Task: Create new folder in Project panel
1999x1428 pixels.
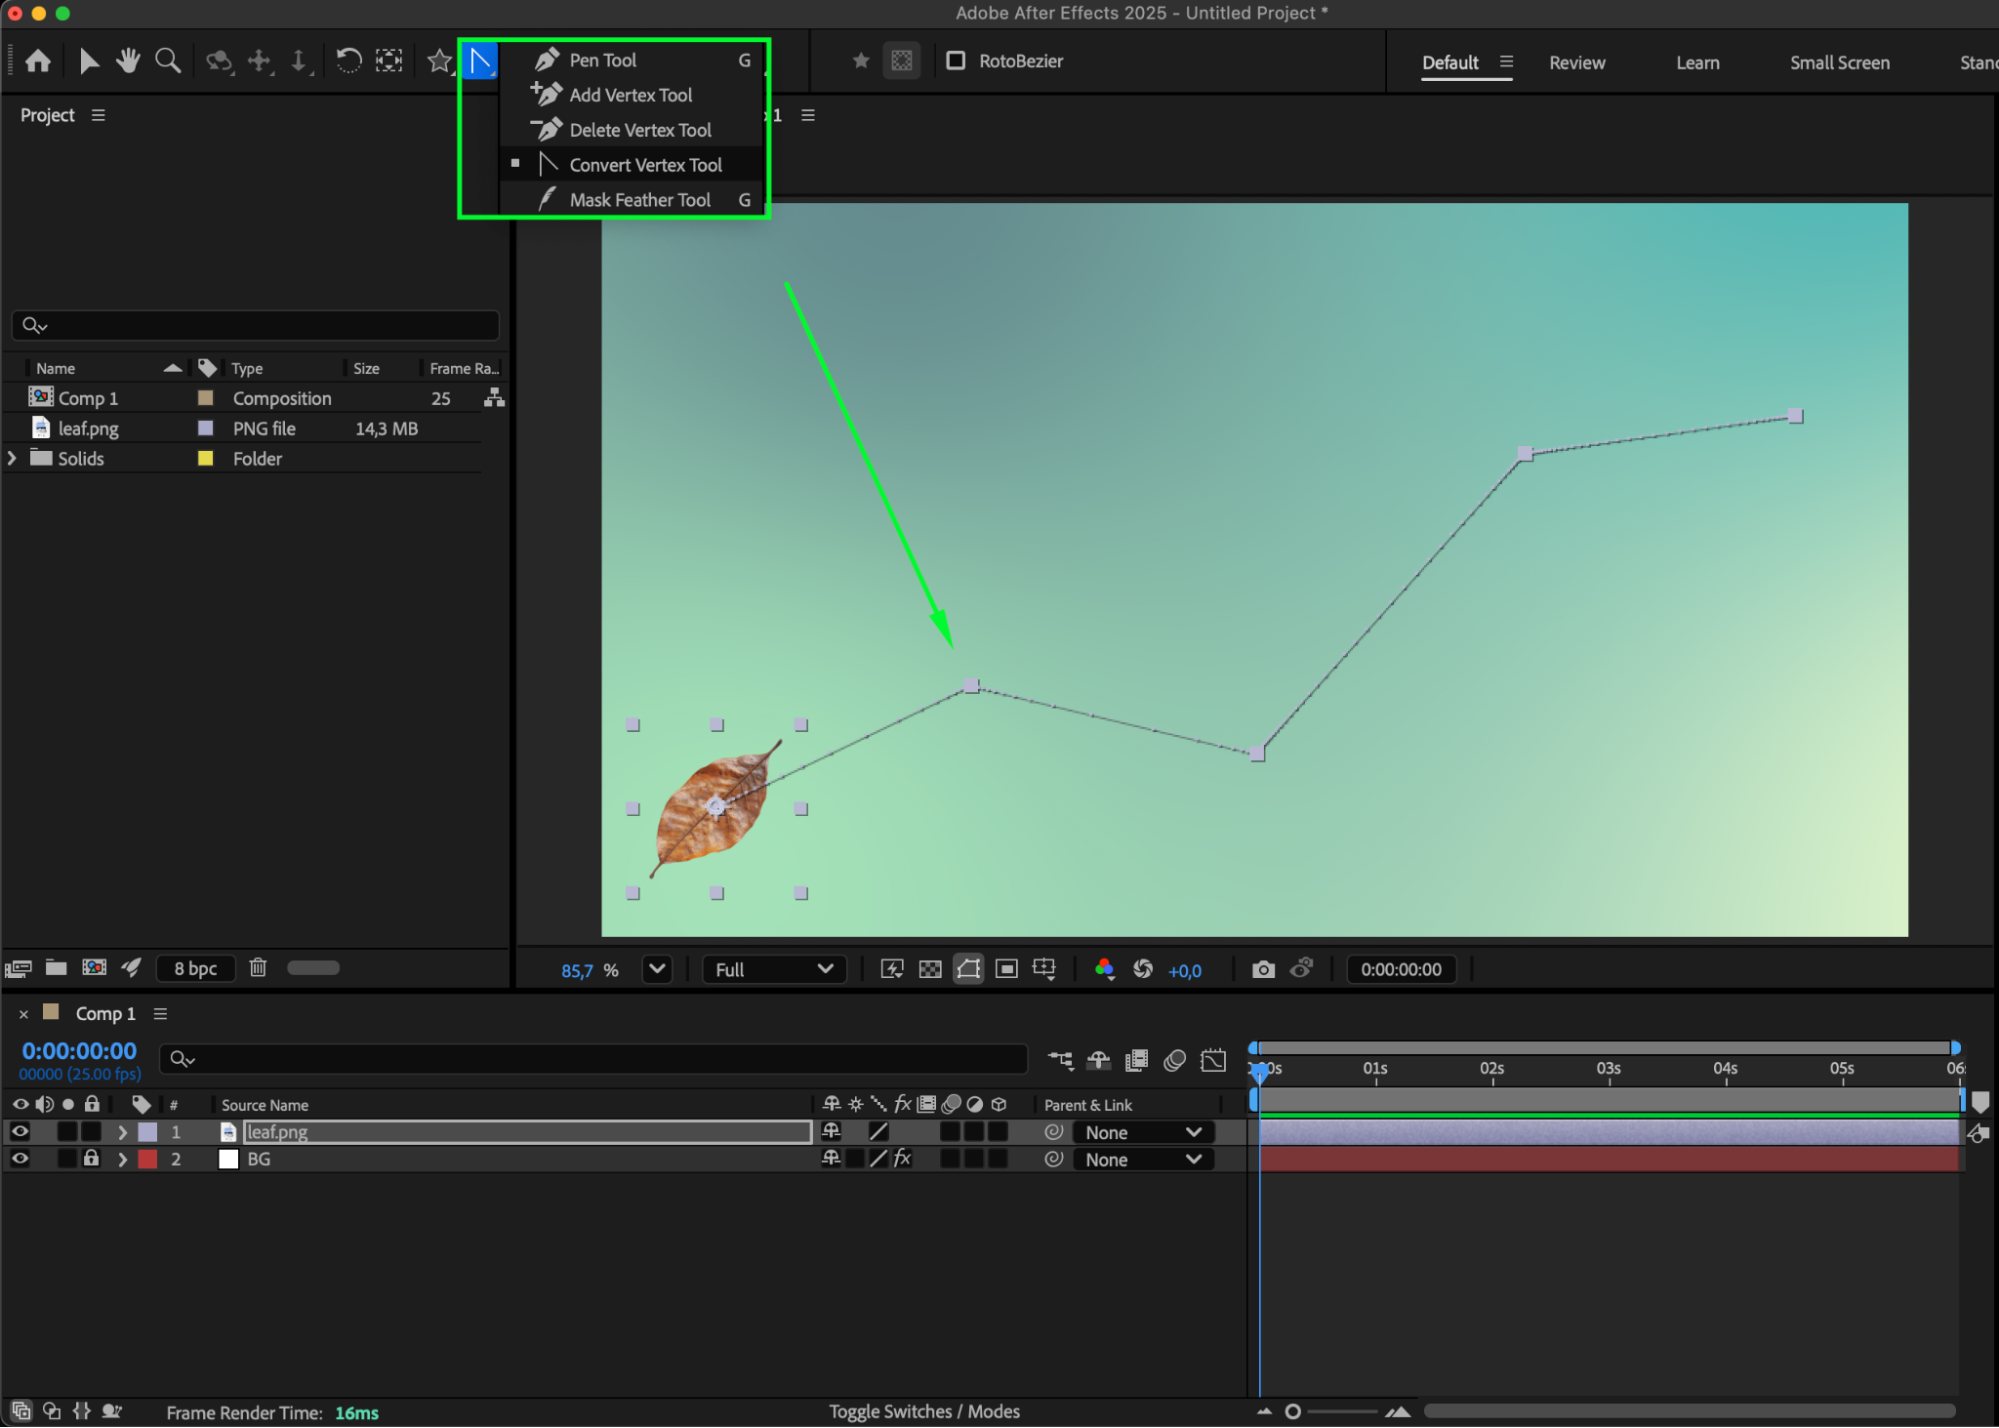Action: pos(56,967)
